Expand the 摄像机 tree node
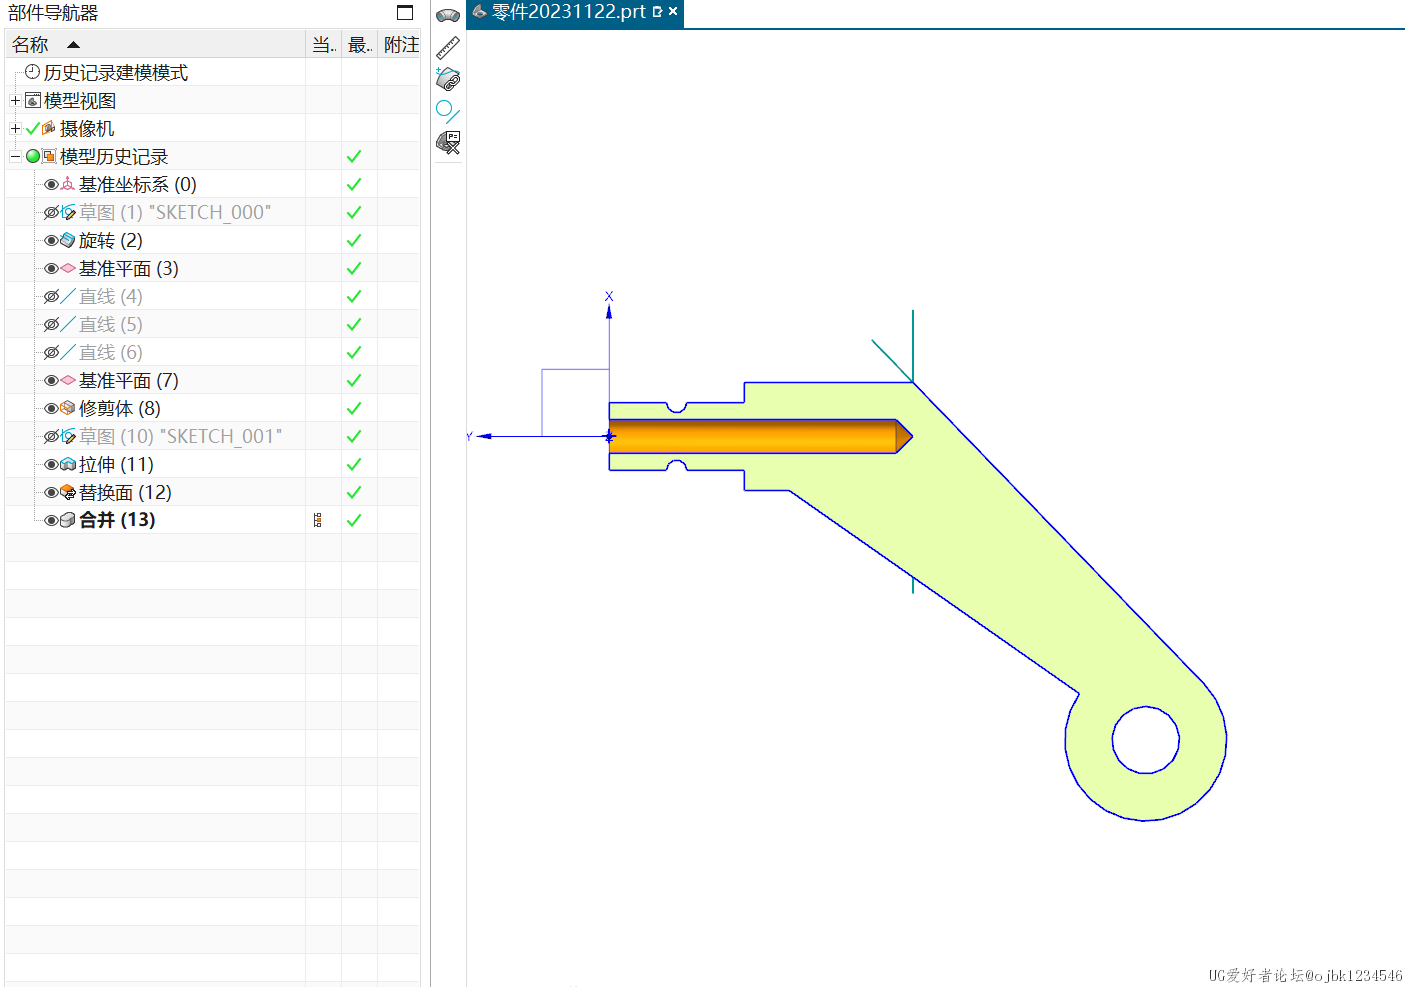This screenshot has height=987, width=1405. point(15,128)
